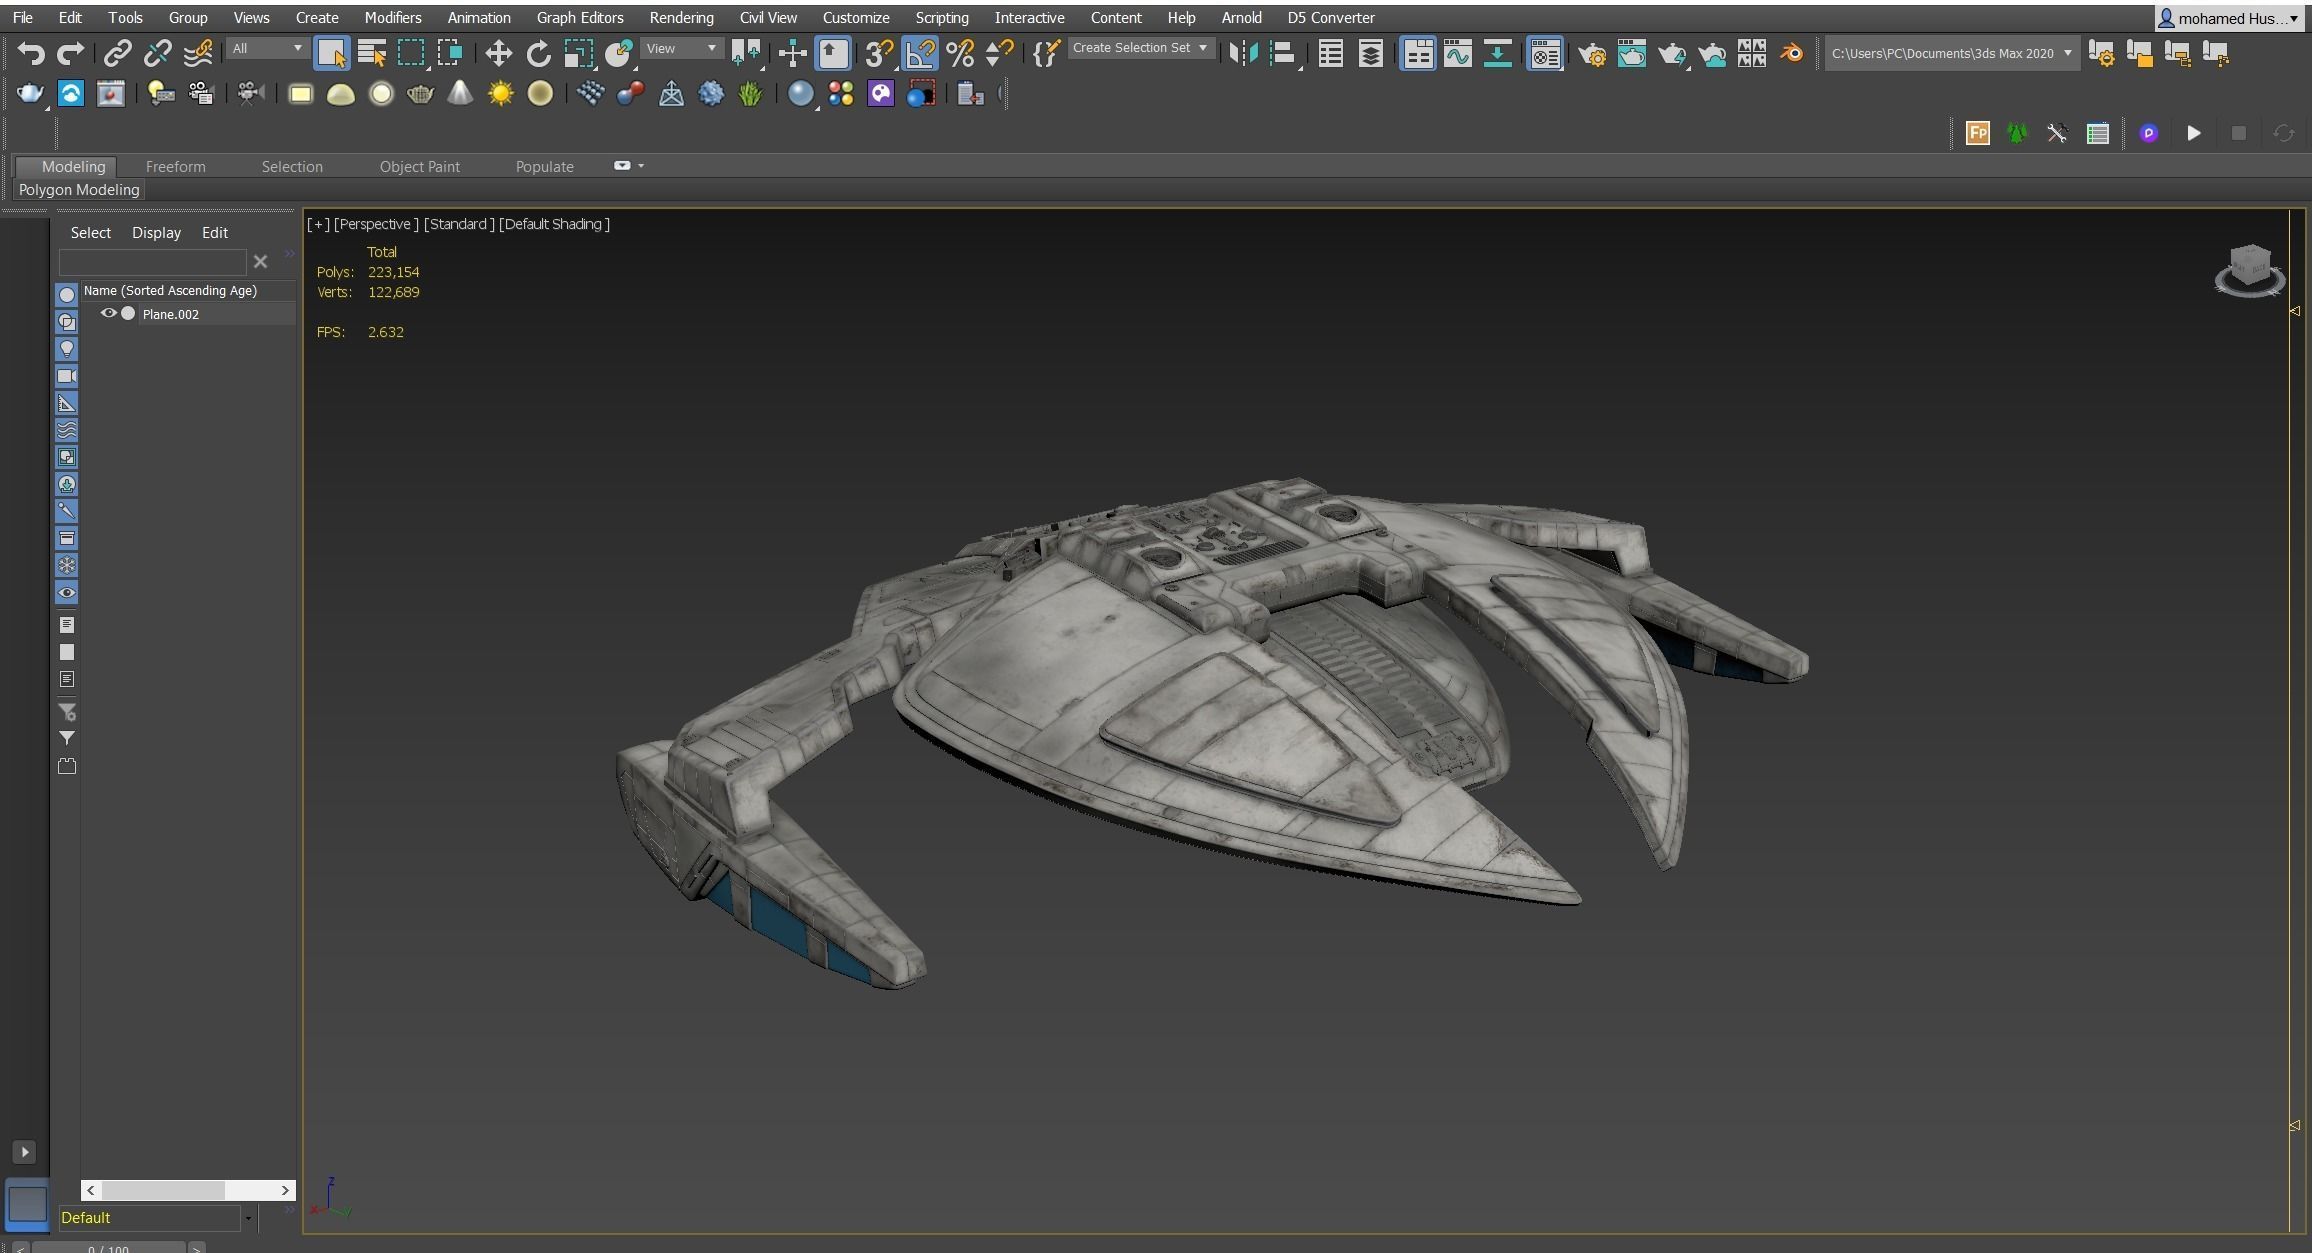Screen dimensions: 2312x1253
Task: Open the Scene Explorer Display menu
Action: 156,232
